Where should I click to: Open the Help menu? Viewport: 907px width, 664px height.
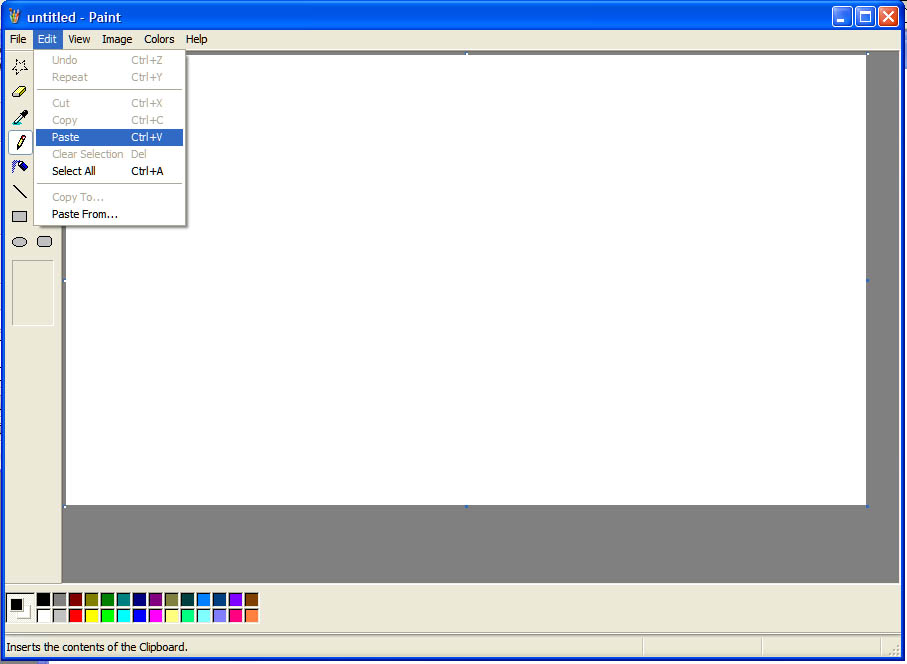tap(197, 39)
